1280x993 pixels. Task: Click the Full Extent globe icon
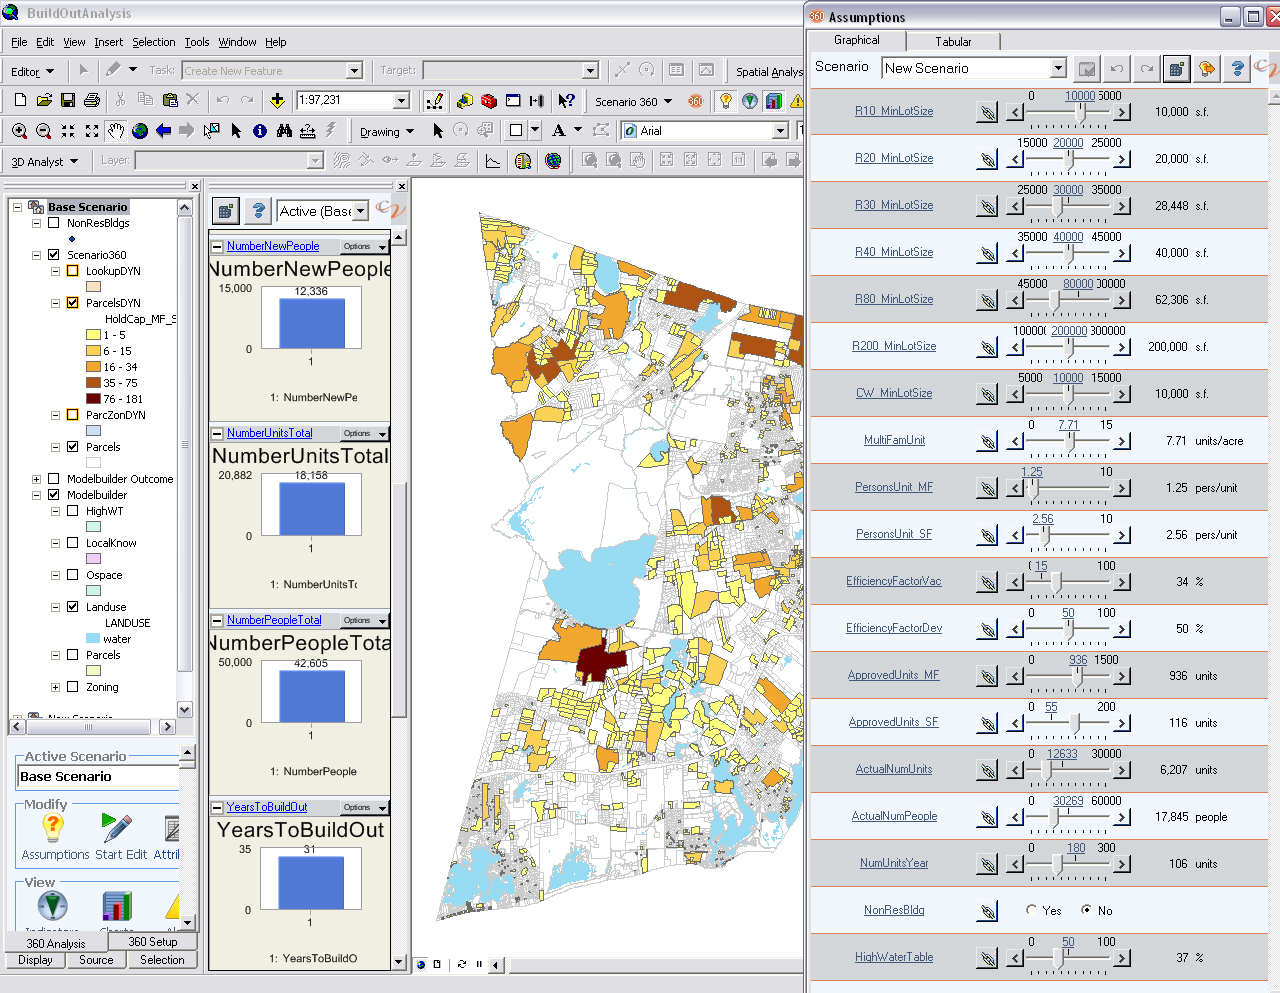[x=140, y=131]
